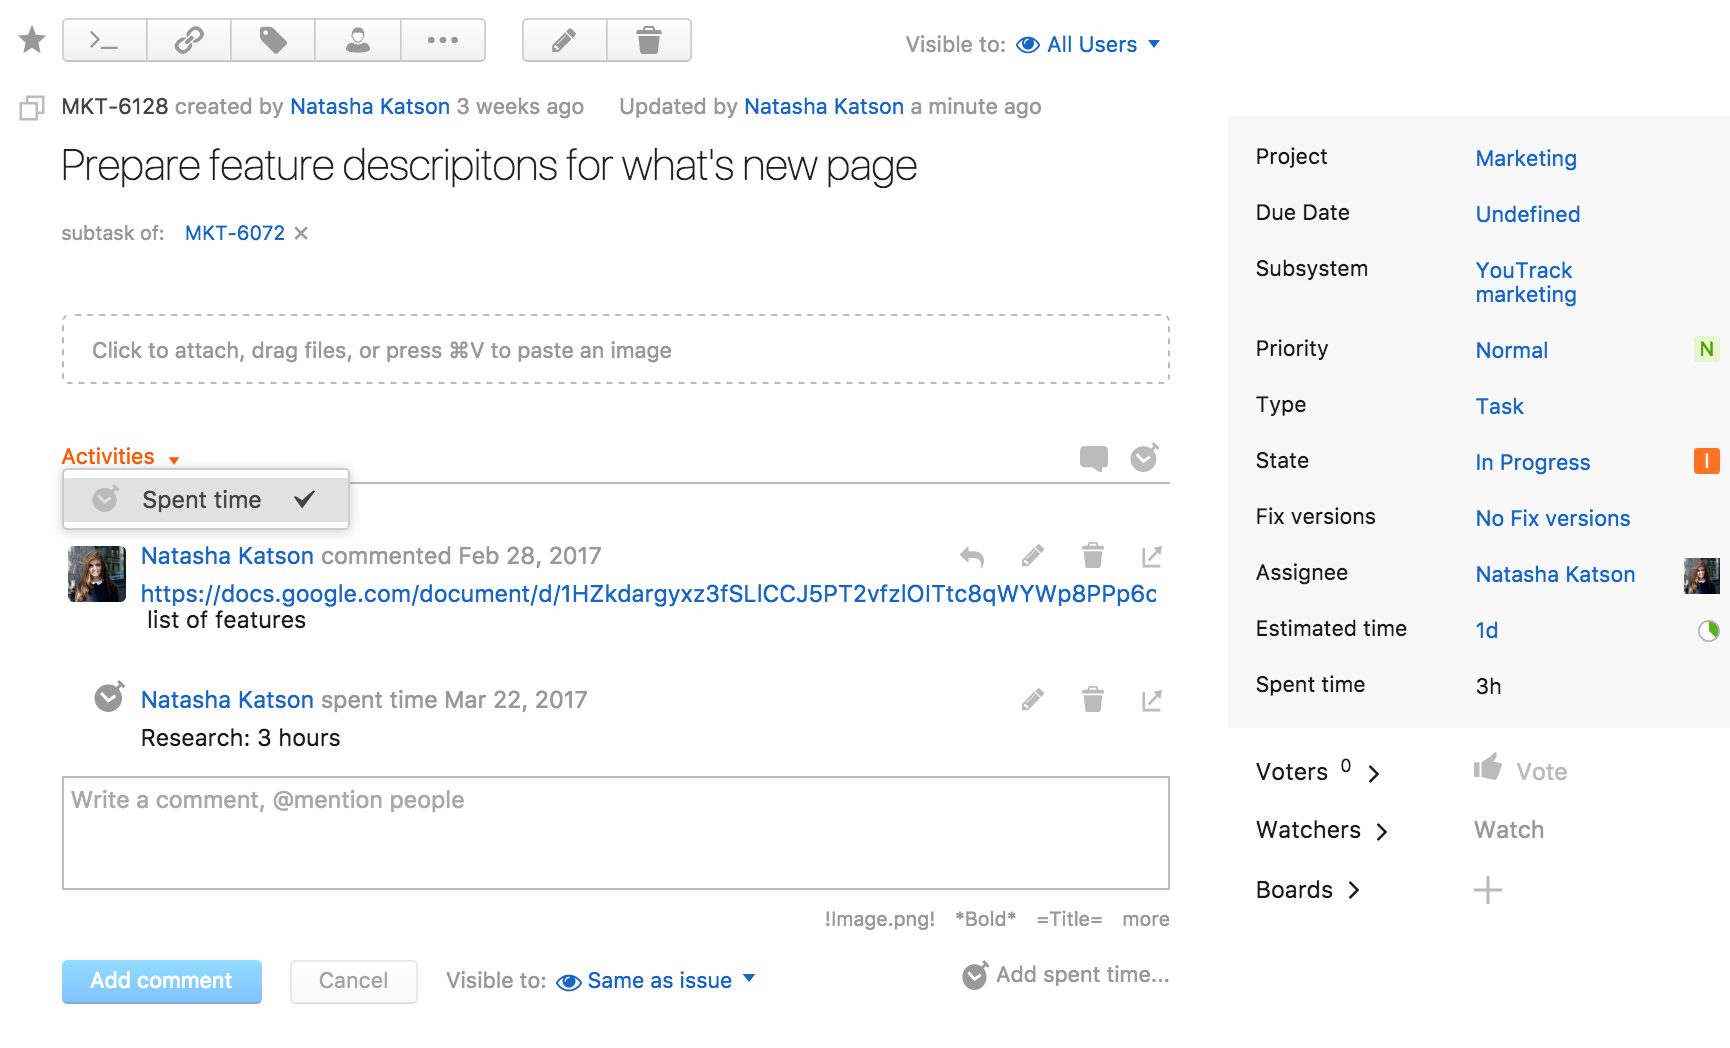This screenshot has height=1048, width=1730.
Task: Change priority from Normal
Action: tap(1512, 350)
